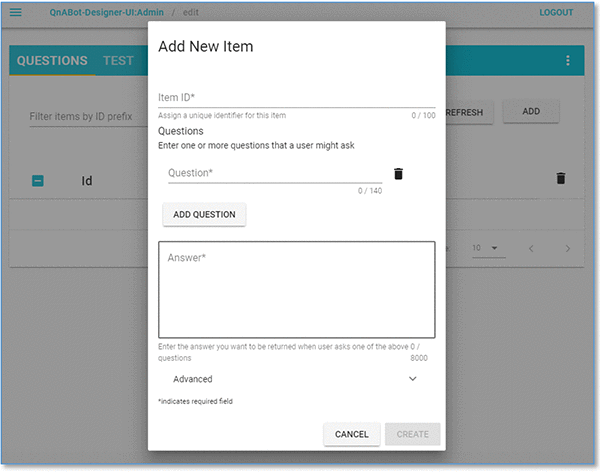Go to the previous page arrow
Screen dimensions: 600x472
click(x=531, y=249)
